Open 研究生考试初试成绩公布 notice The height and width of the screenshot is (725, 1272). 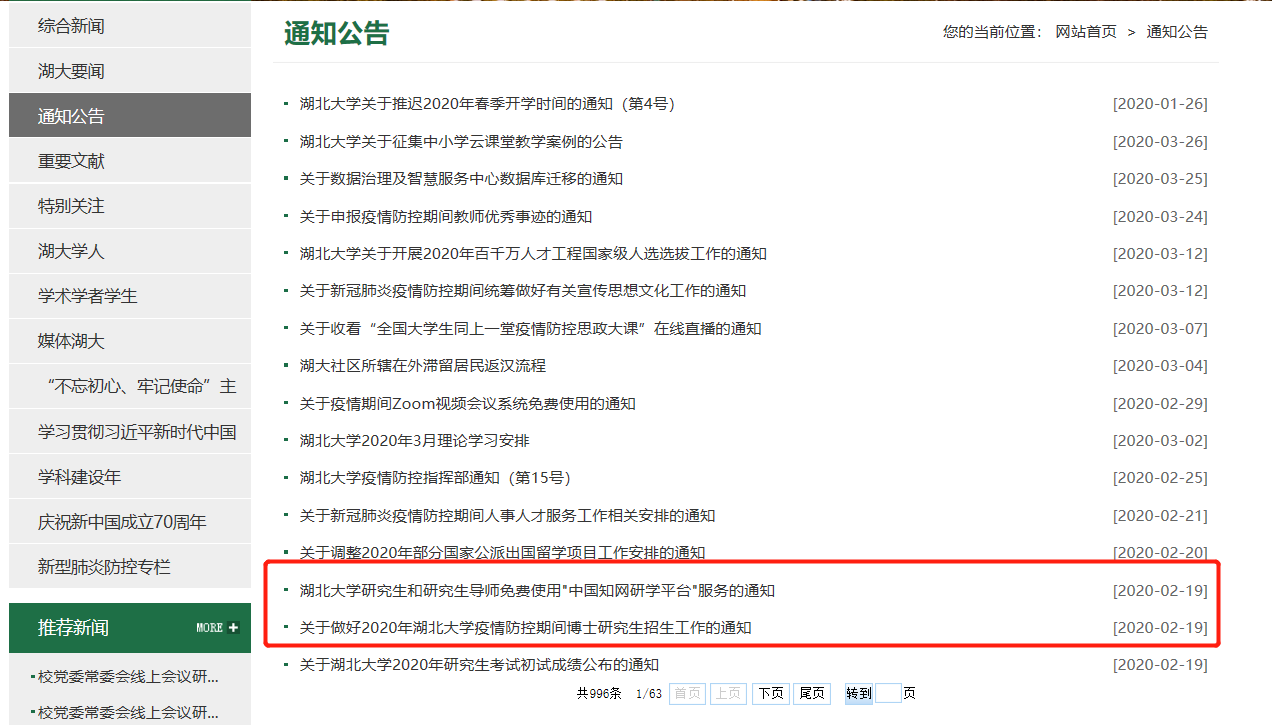tap(479, 665)
